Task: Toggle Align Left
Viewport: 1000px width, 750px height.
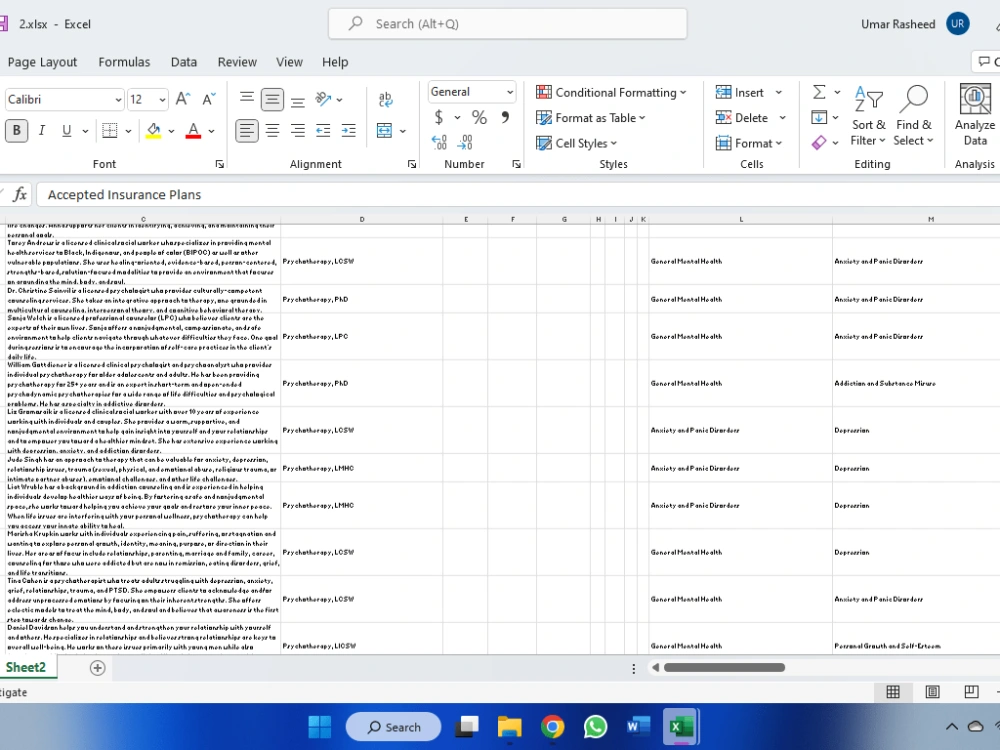Action: coord(247,131)
